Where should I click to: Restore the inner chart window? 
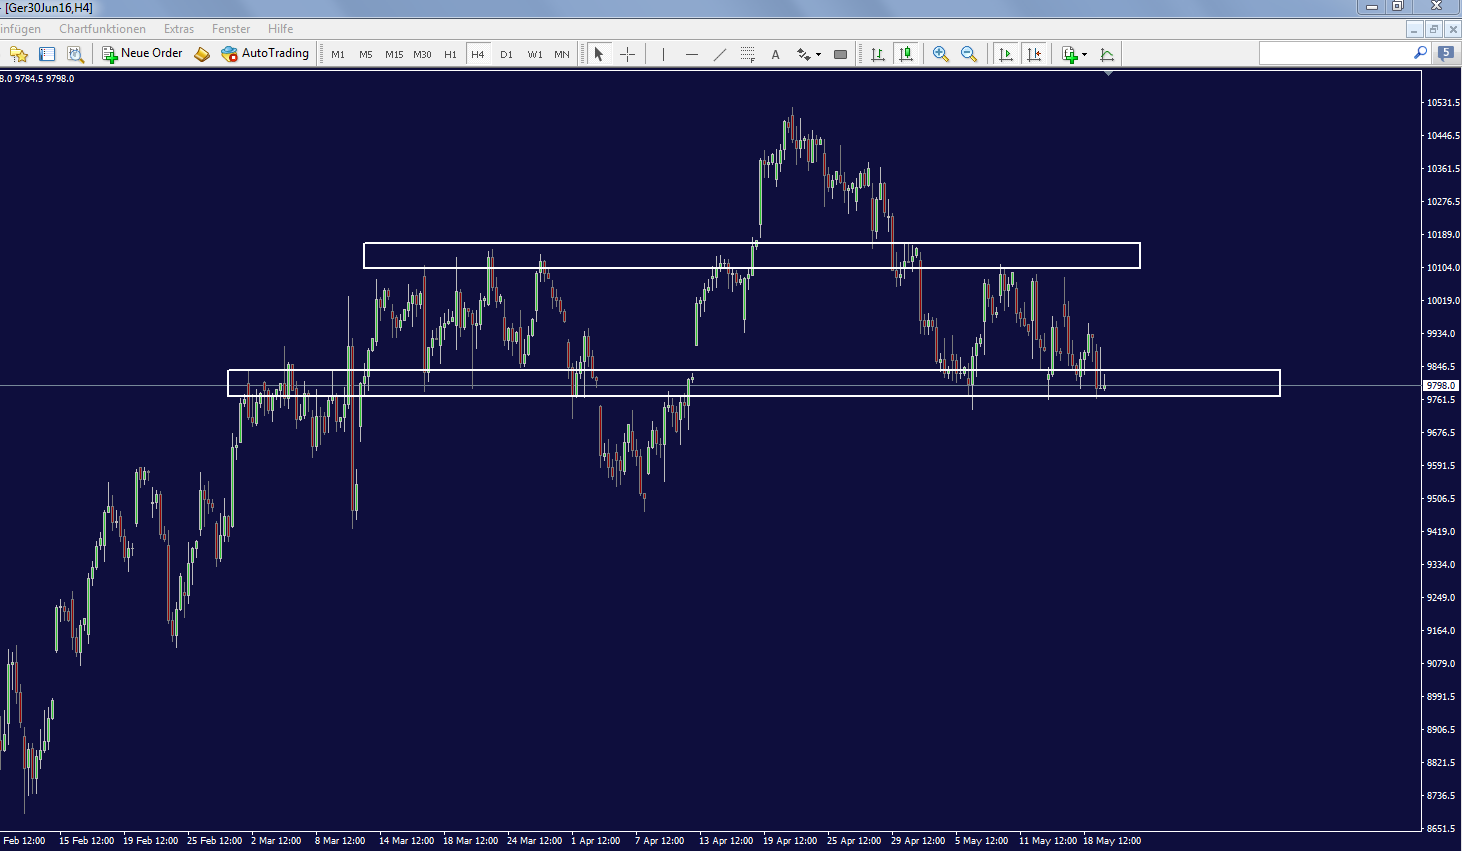(x=1433, y=29)
